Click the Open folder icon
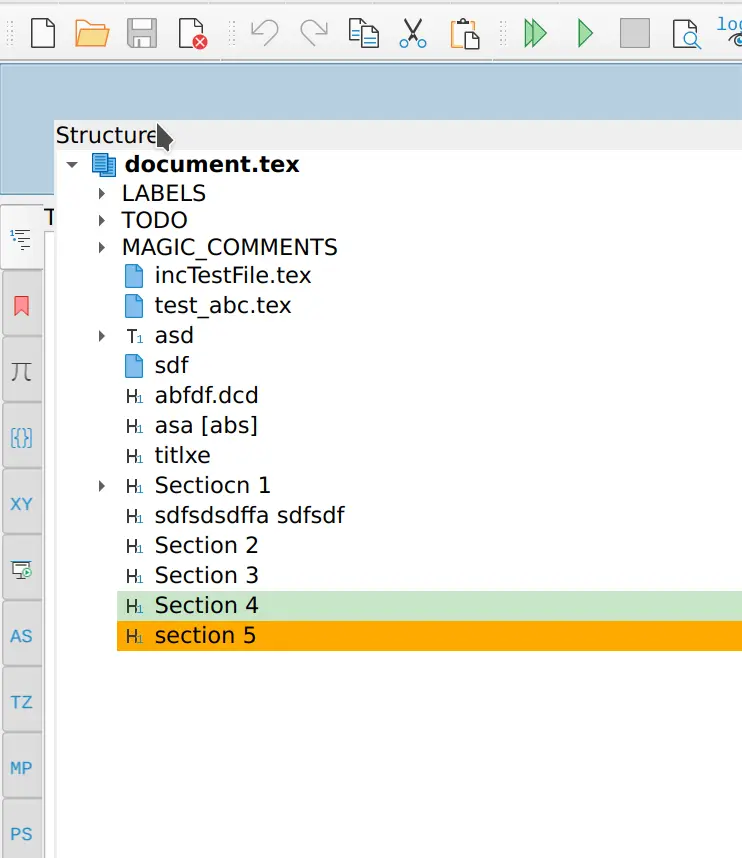This screenshot has width=742, height=858. click(92, 33)
